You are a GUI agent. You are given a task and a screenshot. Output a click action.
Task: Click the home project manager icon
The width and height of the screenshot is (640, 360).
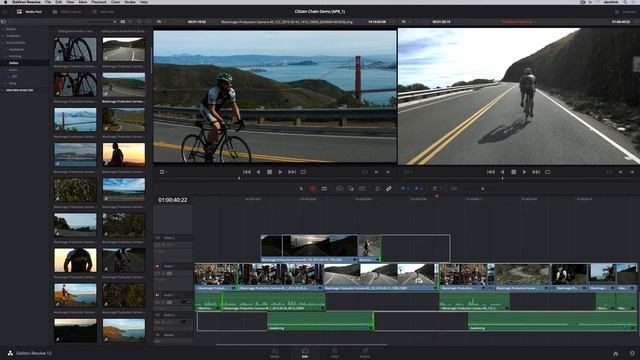616,353
